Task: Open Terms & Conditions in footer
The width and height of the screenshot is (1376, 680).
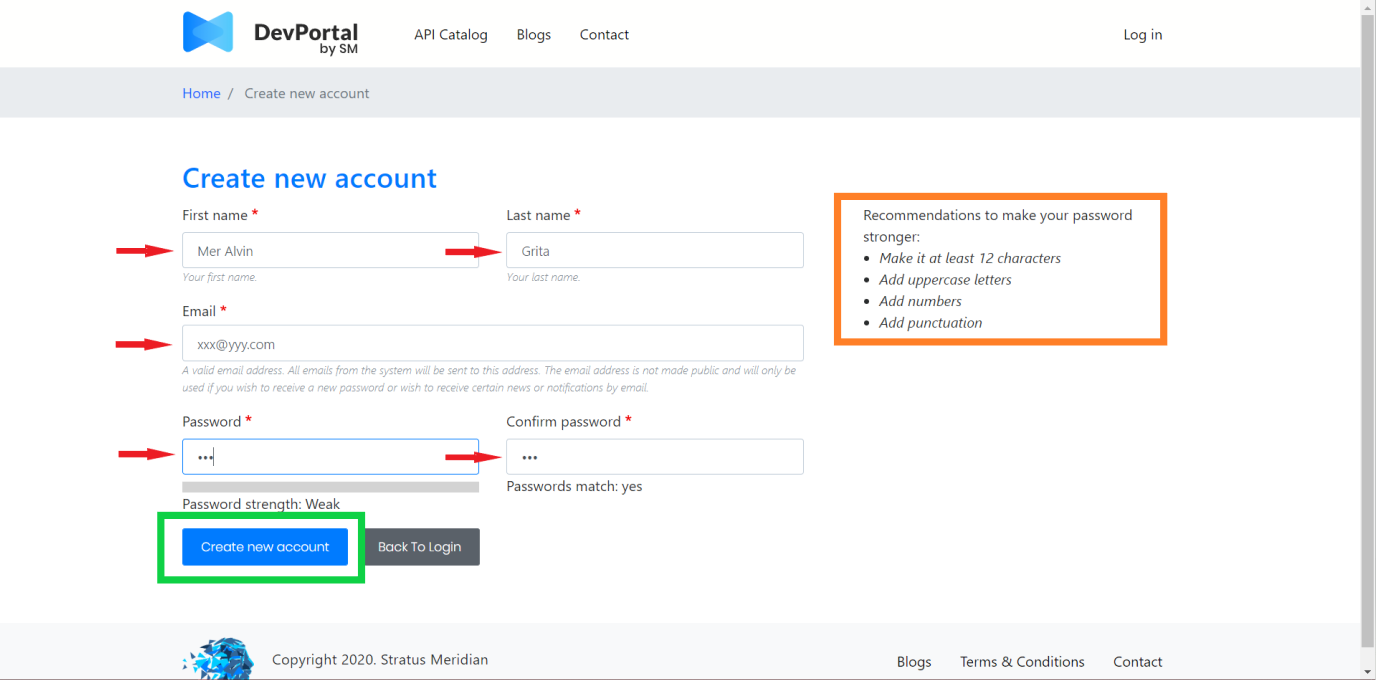Action: (x=1022, y=662)
